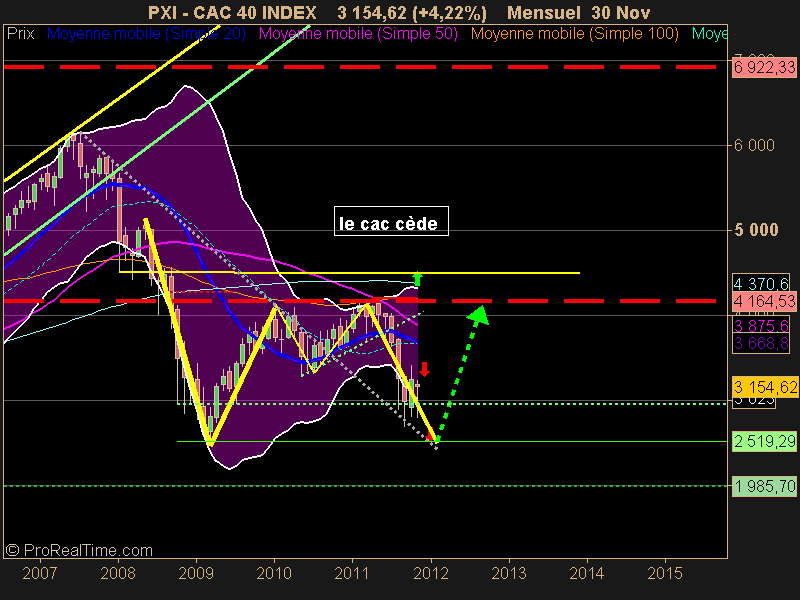The image size is (800, 600).
Task: Click the 2009 year on time axis
Action: [196, 573]
